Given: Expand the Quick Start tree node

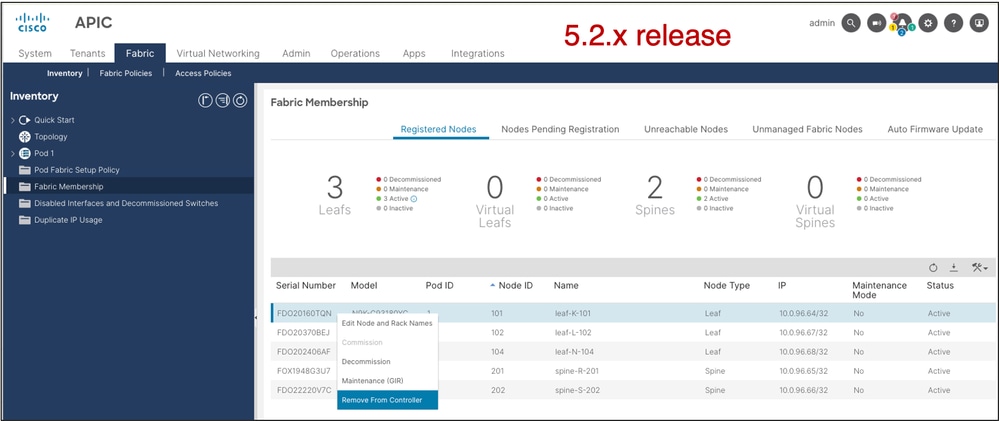Looking at the screenshot, I should pos(13,120).
